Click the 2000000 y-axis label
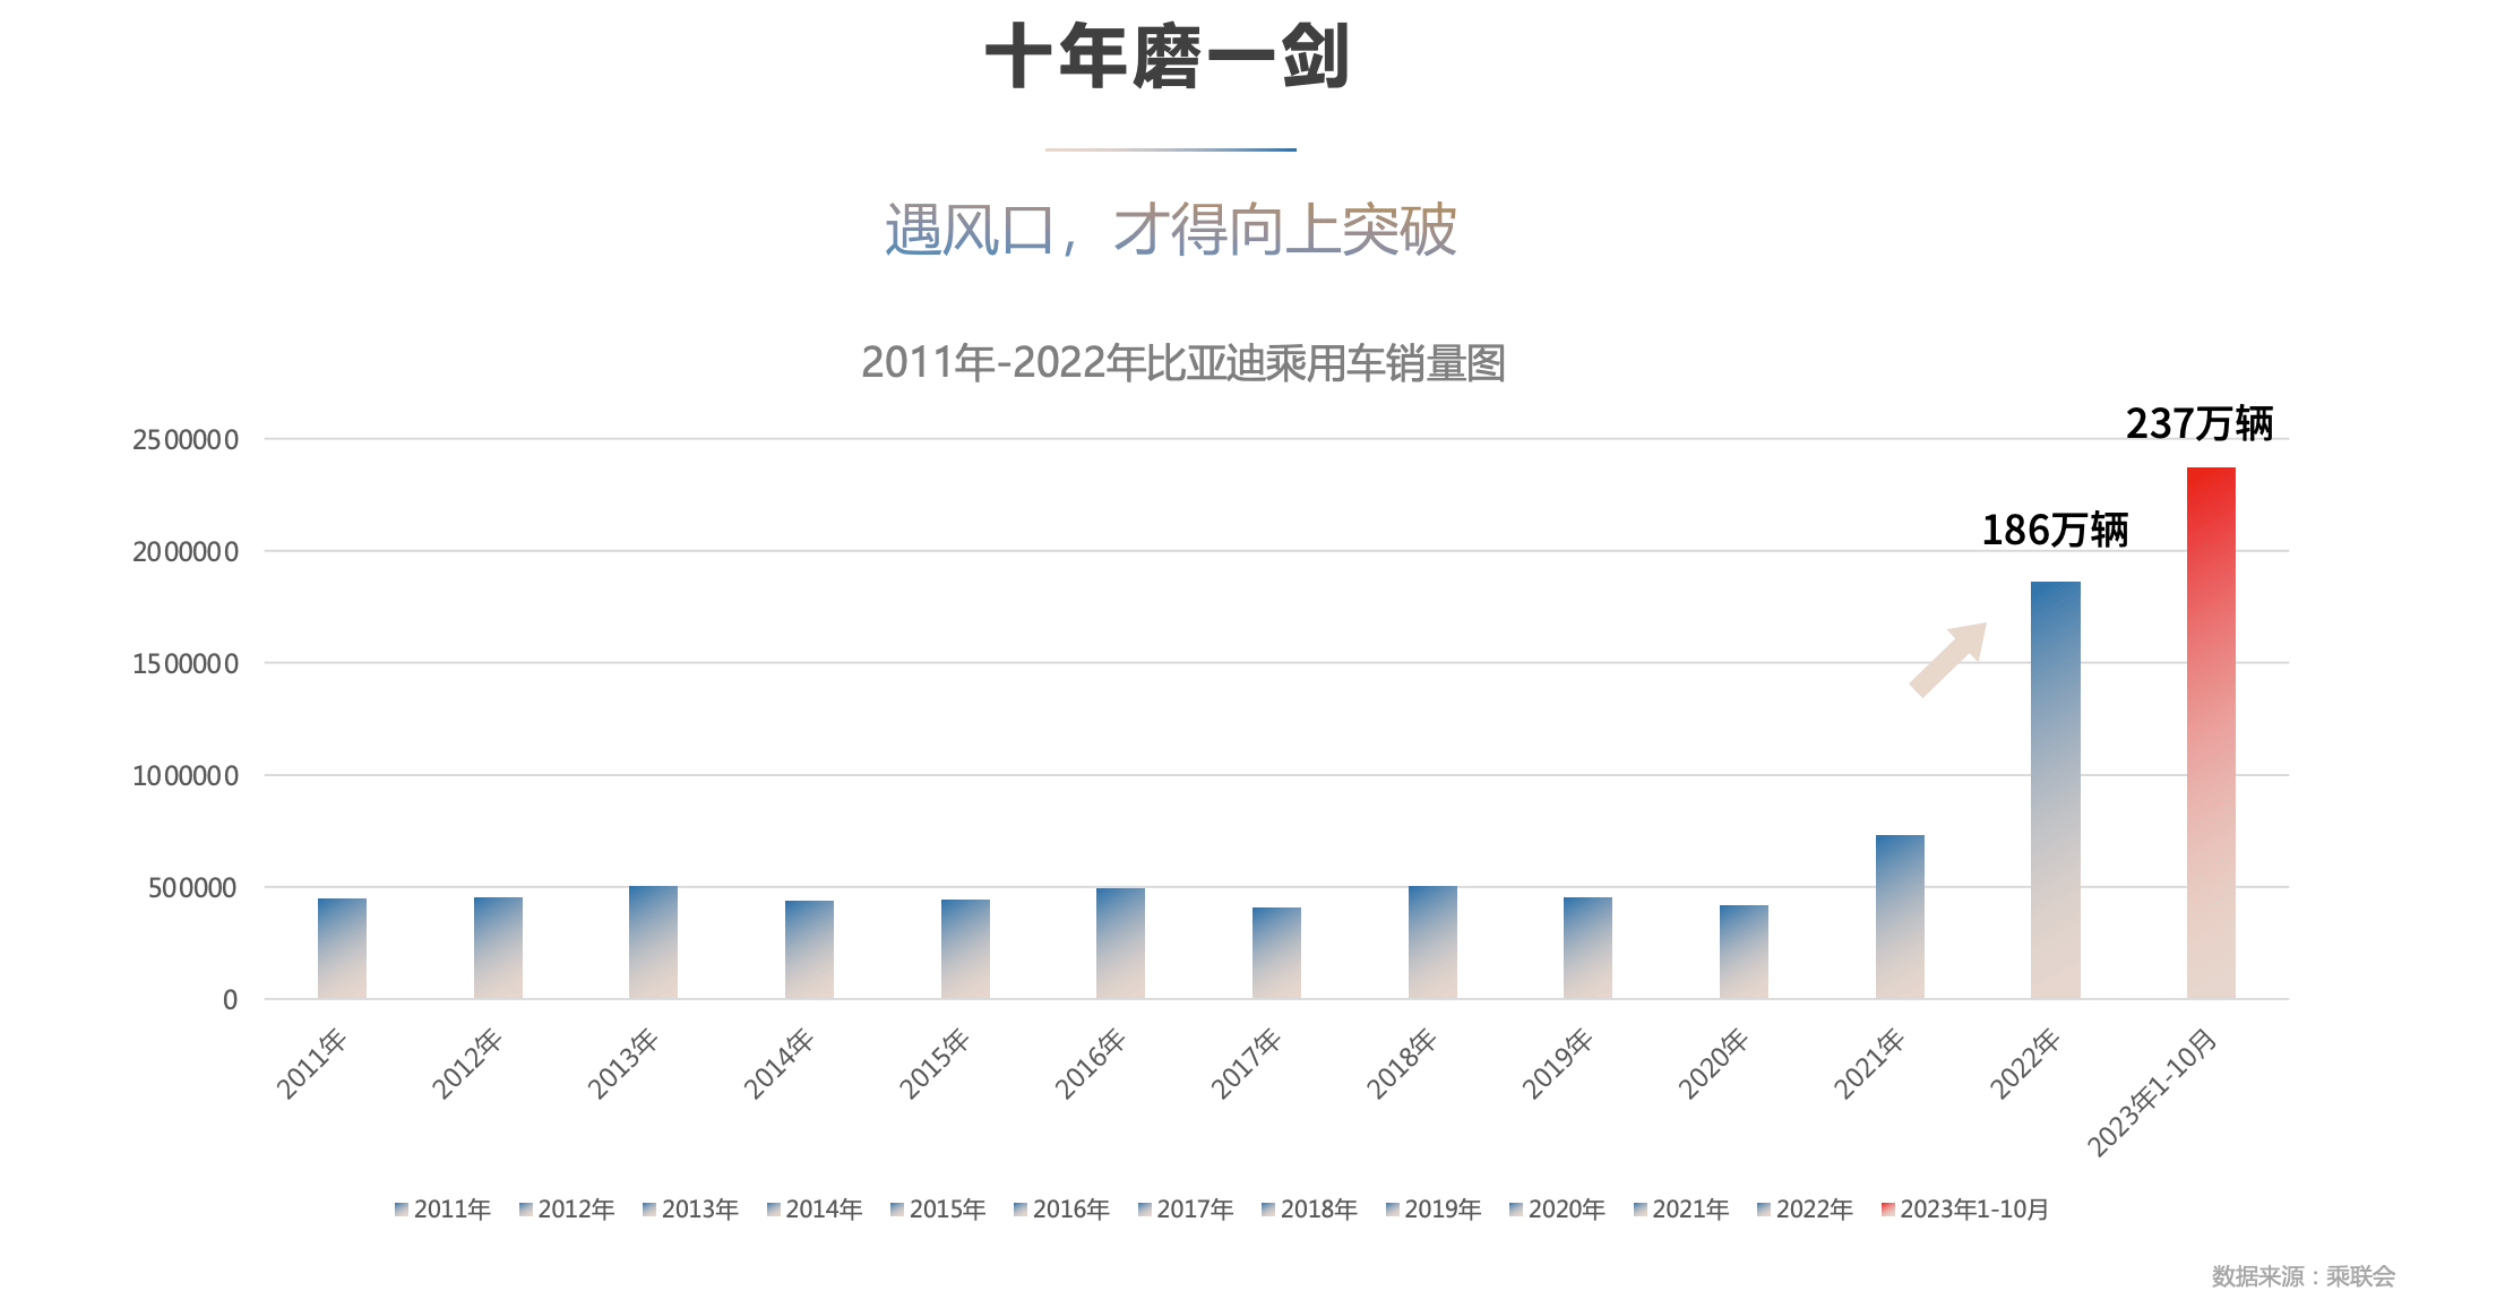The width and height of the screenshot is (2506, 1298). point(186,552)
